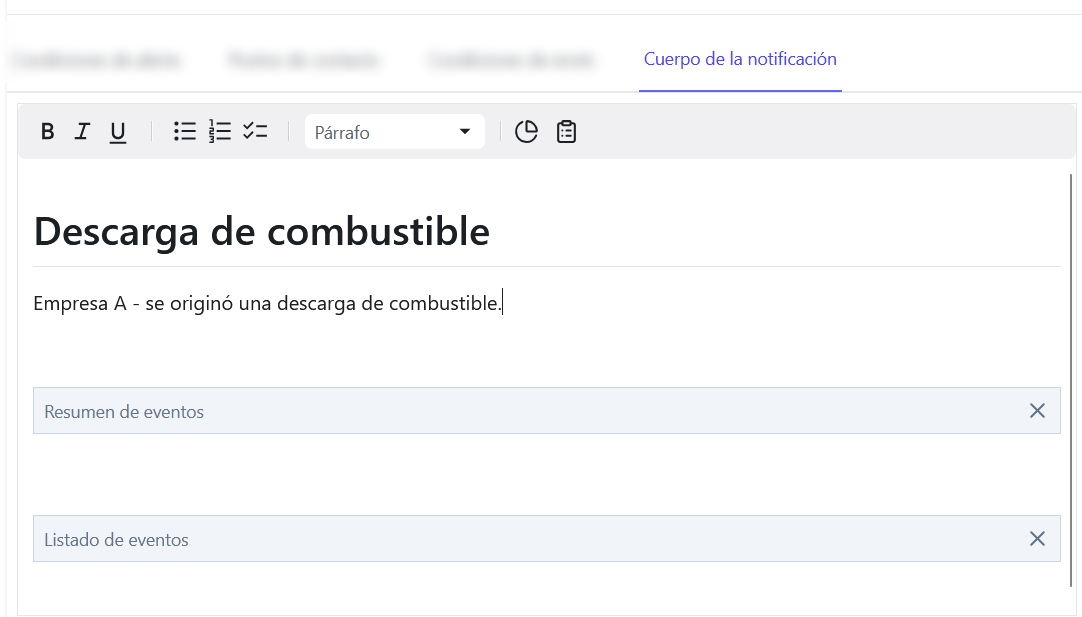
Task: Switch to the Cuerpo de la notificación tab
Action: point(740,60)
